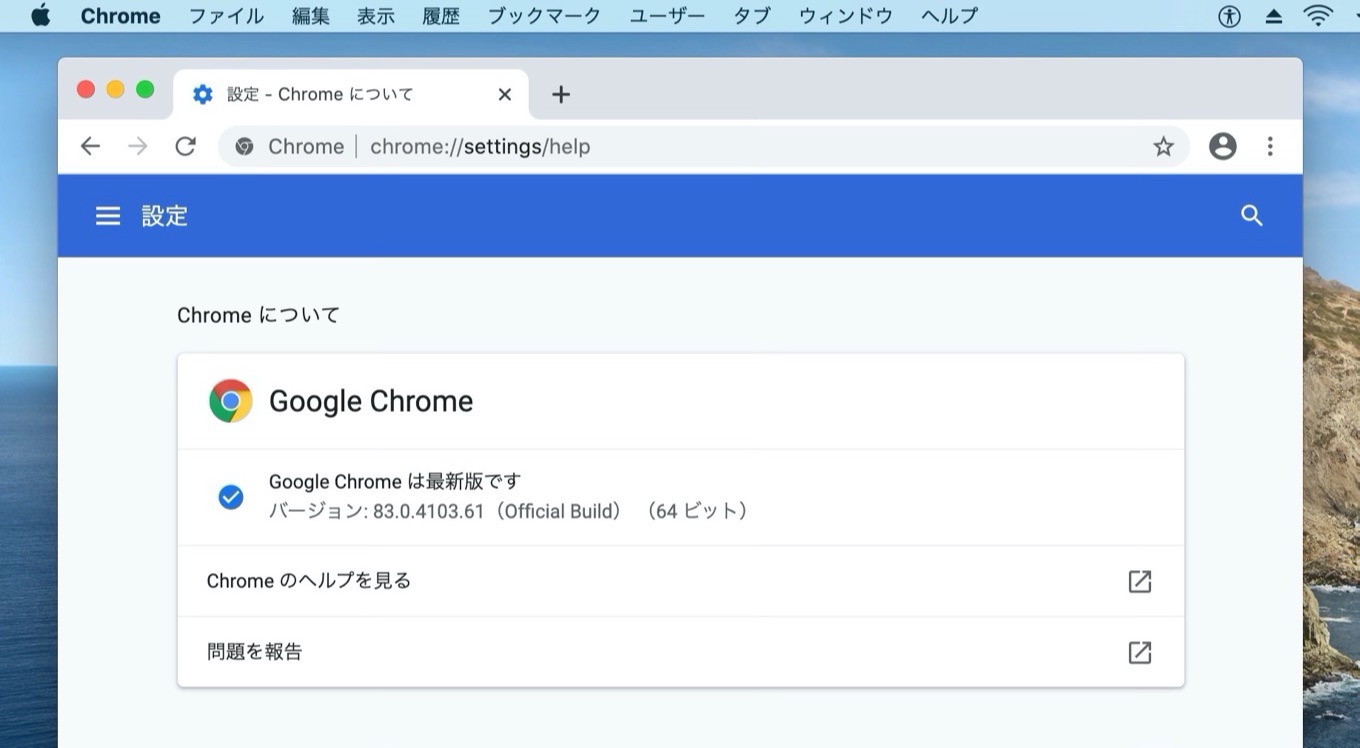The height and width of the screenshot is (748, 1360).
Task: Open the profile avatar menu
Action: [x=1222, y=147]
